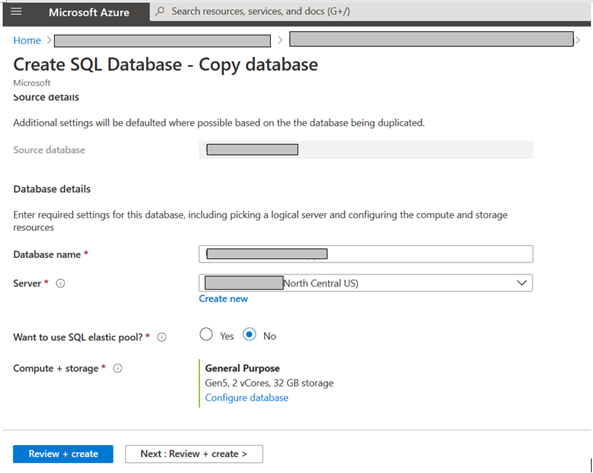The image size is (593, 473).
Task: Click Next : Review + create button
Action: 194,454
